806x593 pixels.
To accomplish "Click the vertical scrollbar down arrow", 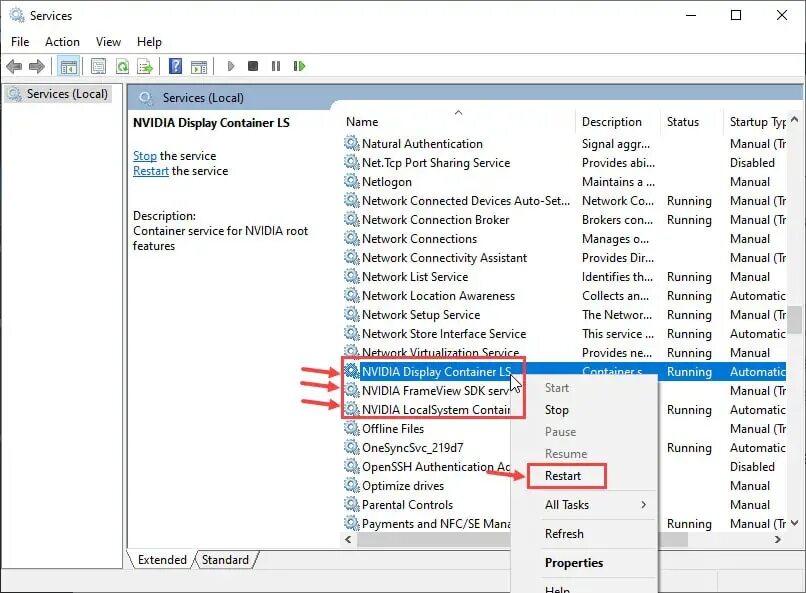I will (x=795, y=523).
